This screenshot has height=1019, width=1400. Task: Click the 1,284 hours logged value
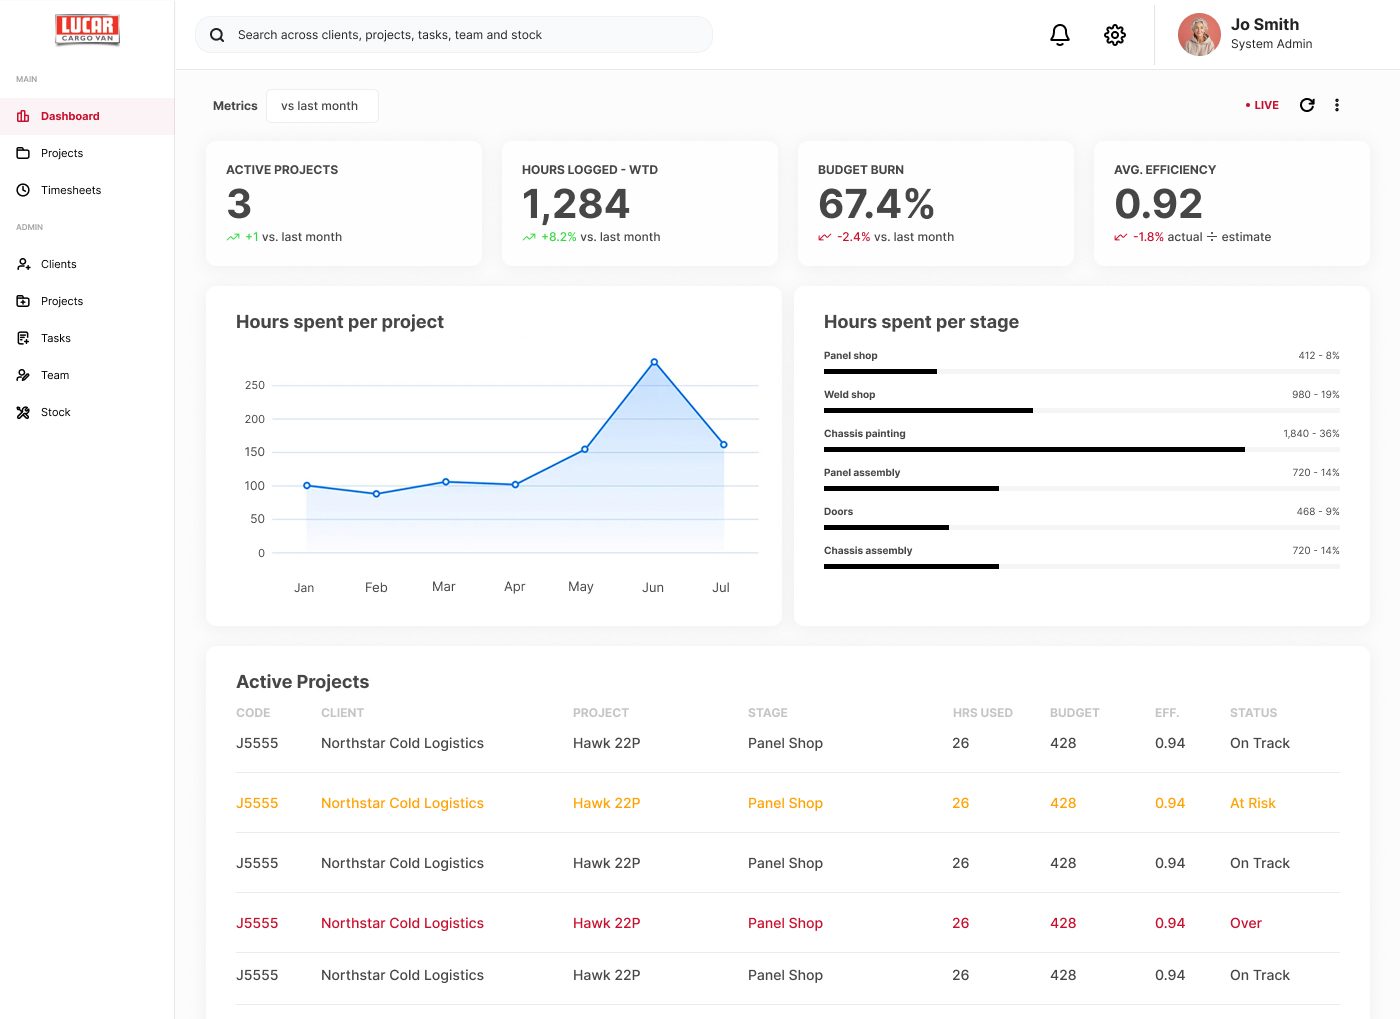tap(576, 204)
